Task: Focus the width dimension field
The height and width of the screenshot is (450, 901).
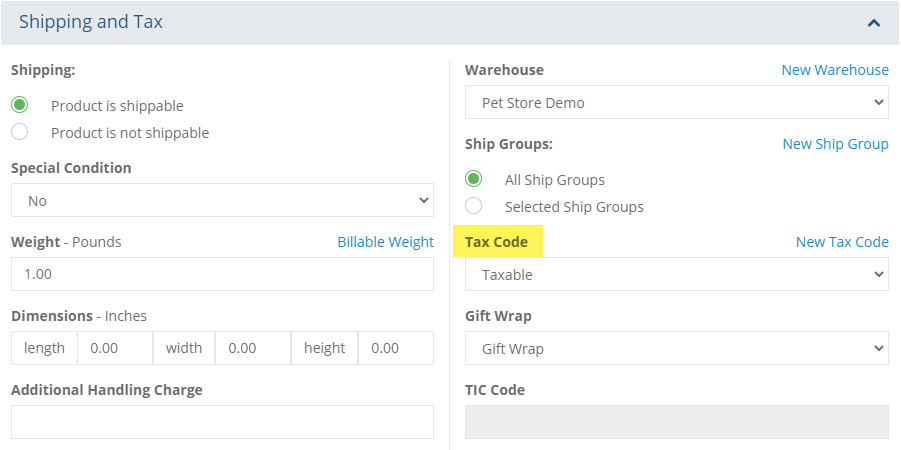Action: (254, 348)
